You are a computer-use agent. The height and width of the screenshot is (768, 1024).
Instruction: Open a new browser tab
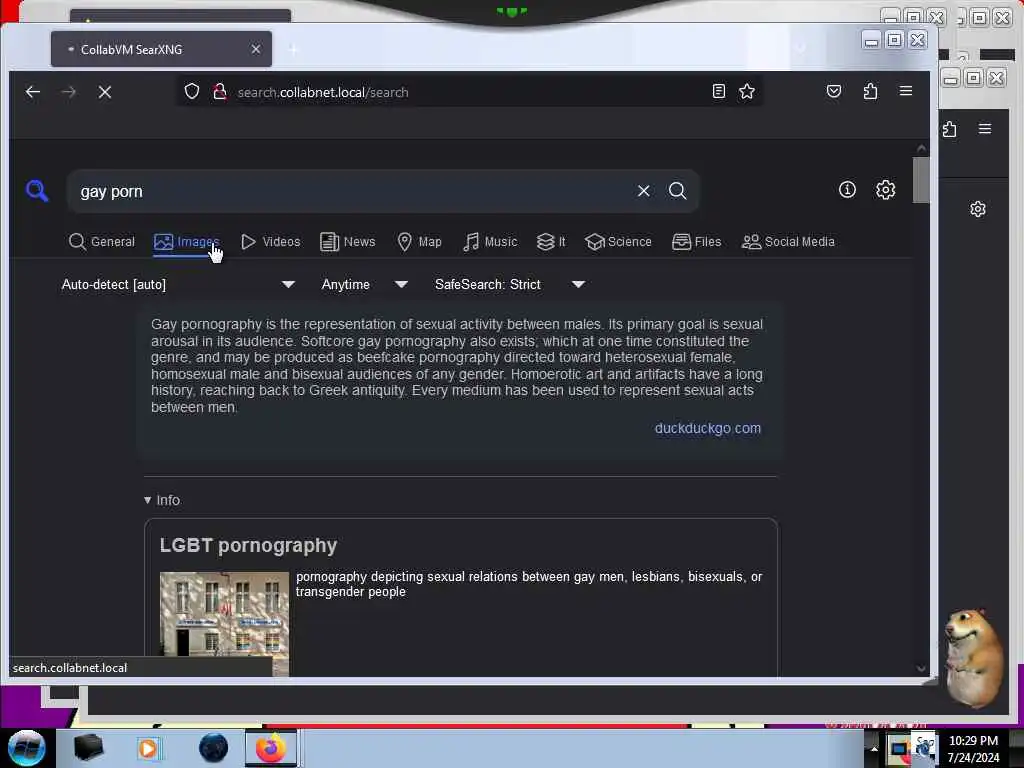click(x=293, y=50)
